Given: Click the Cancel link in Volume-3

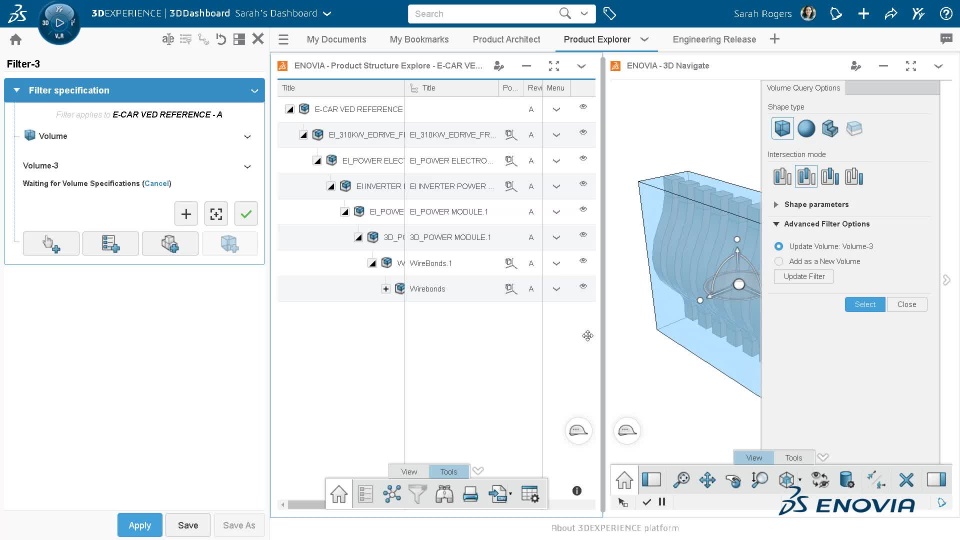Looking at the screenshot, I should click(x=157, y=183).
